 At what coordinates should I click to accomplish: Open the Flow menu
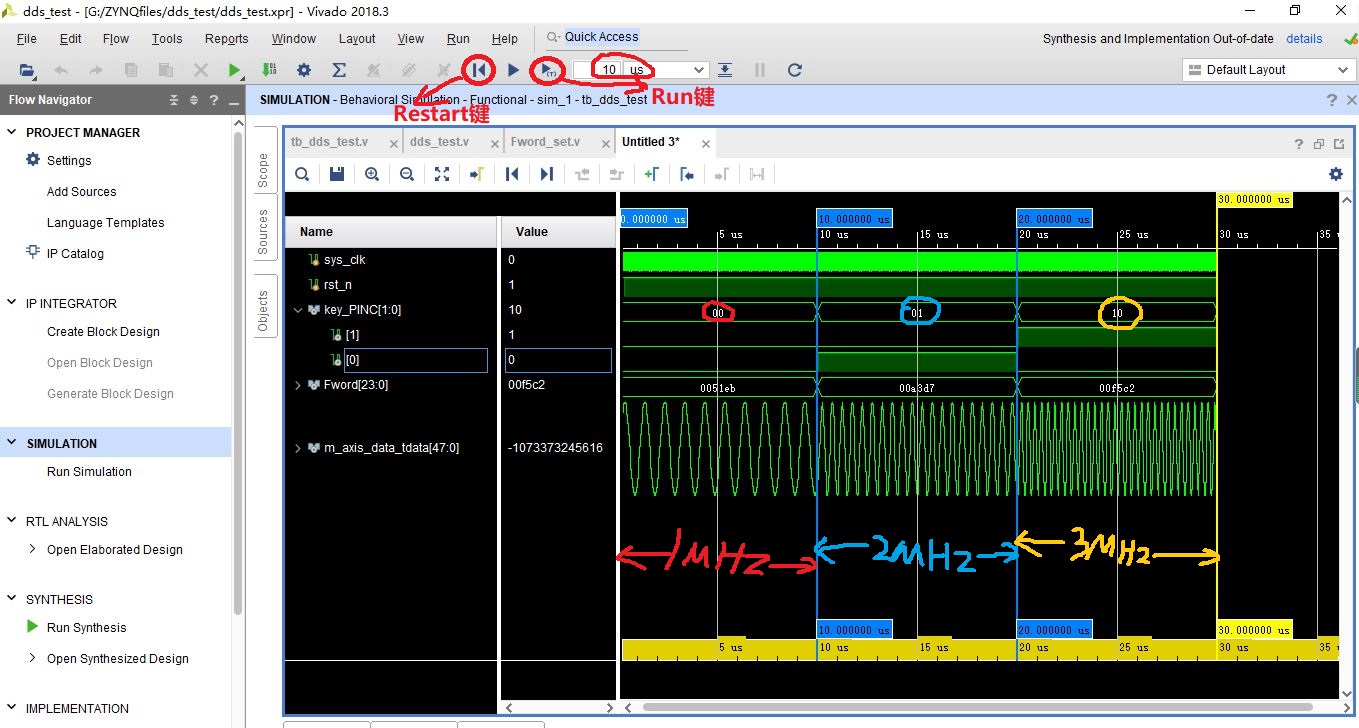tap(115, 38)
